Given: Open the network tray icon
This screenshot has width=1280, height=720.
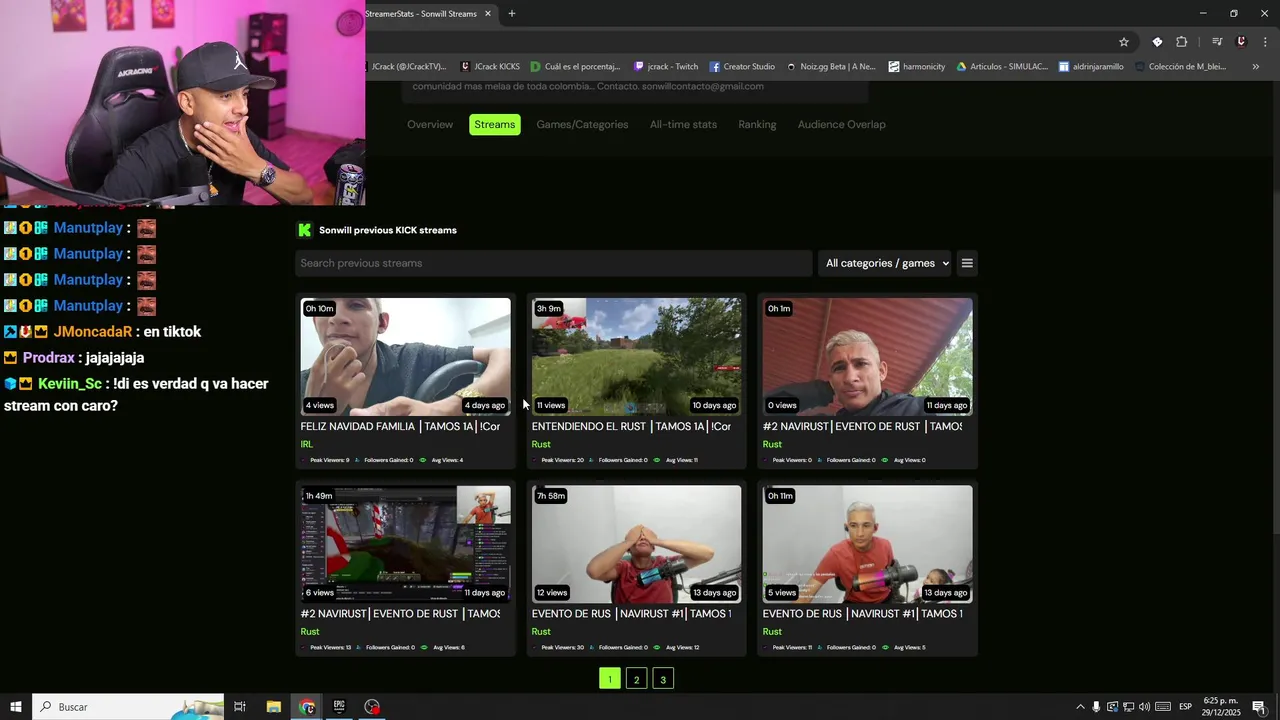Looking at the screenshot, I should click(x=1128, y=707).
